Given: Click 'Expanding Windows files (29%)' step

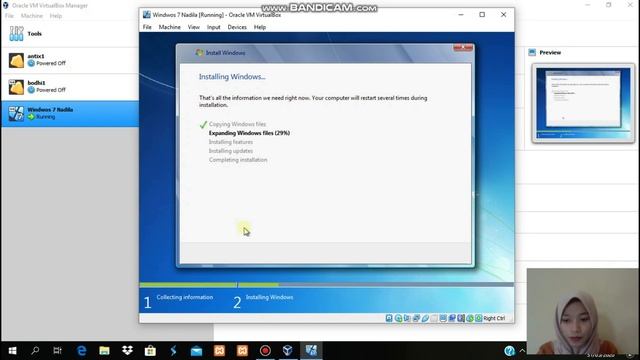Looking at the screenshot, I should coord(249,133).
